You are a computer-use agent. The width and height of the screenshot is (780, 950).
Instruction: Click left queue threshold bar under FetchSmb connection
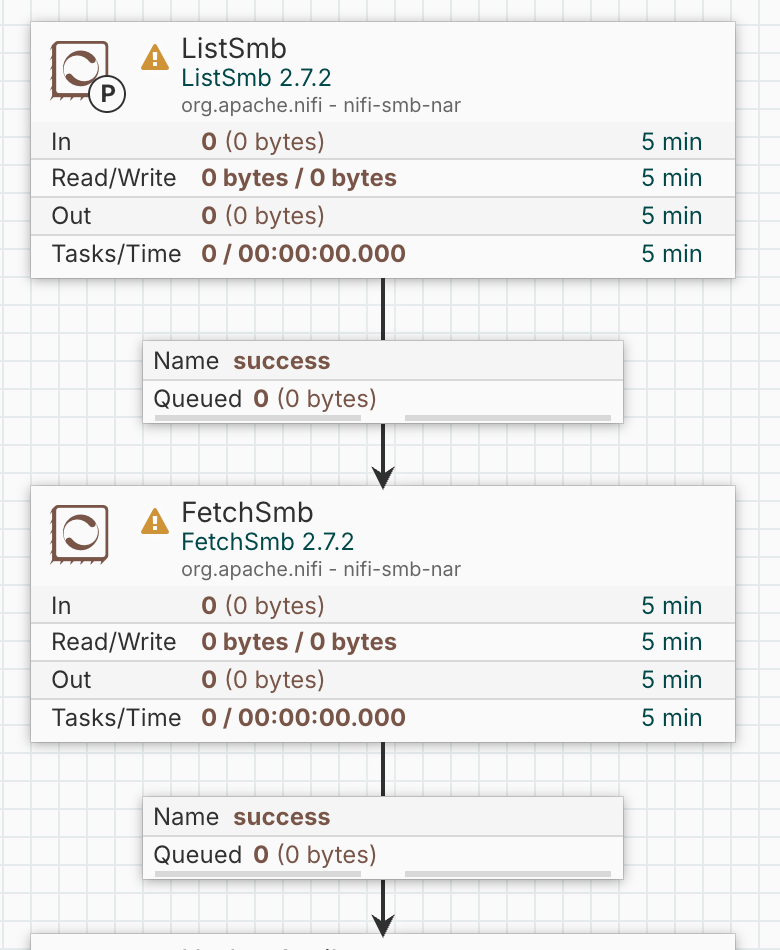point(258,874)
